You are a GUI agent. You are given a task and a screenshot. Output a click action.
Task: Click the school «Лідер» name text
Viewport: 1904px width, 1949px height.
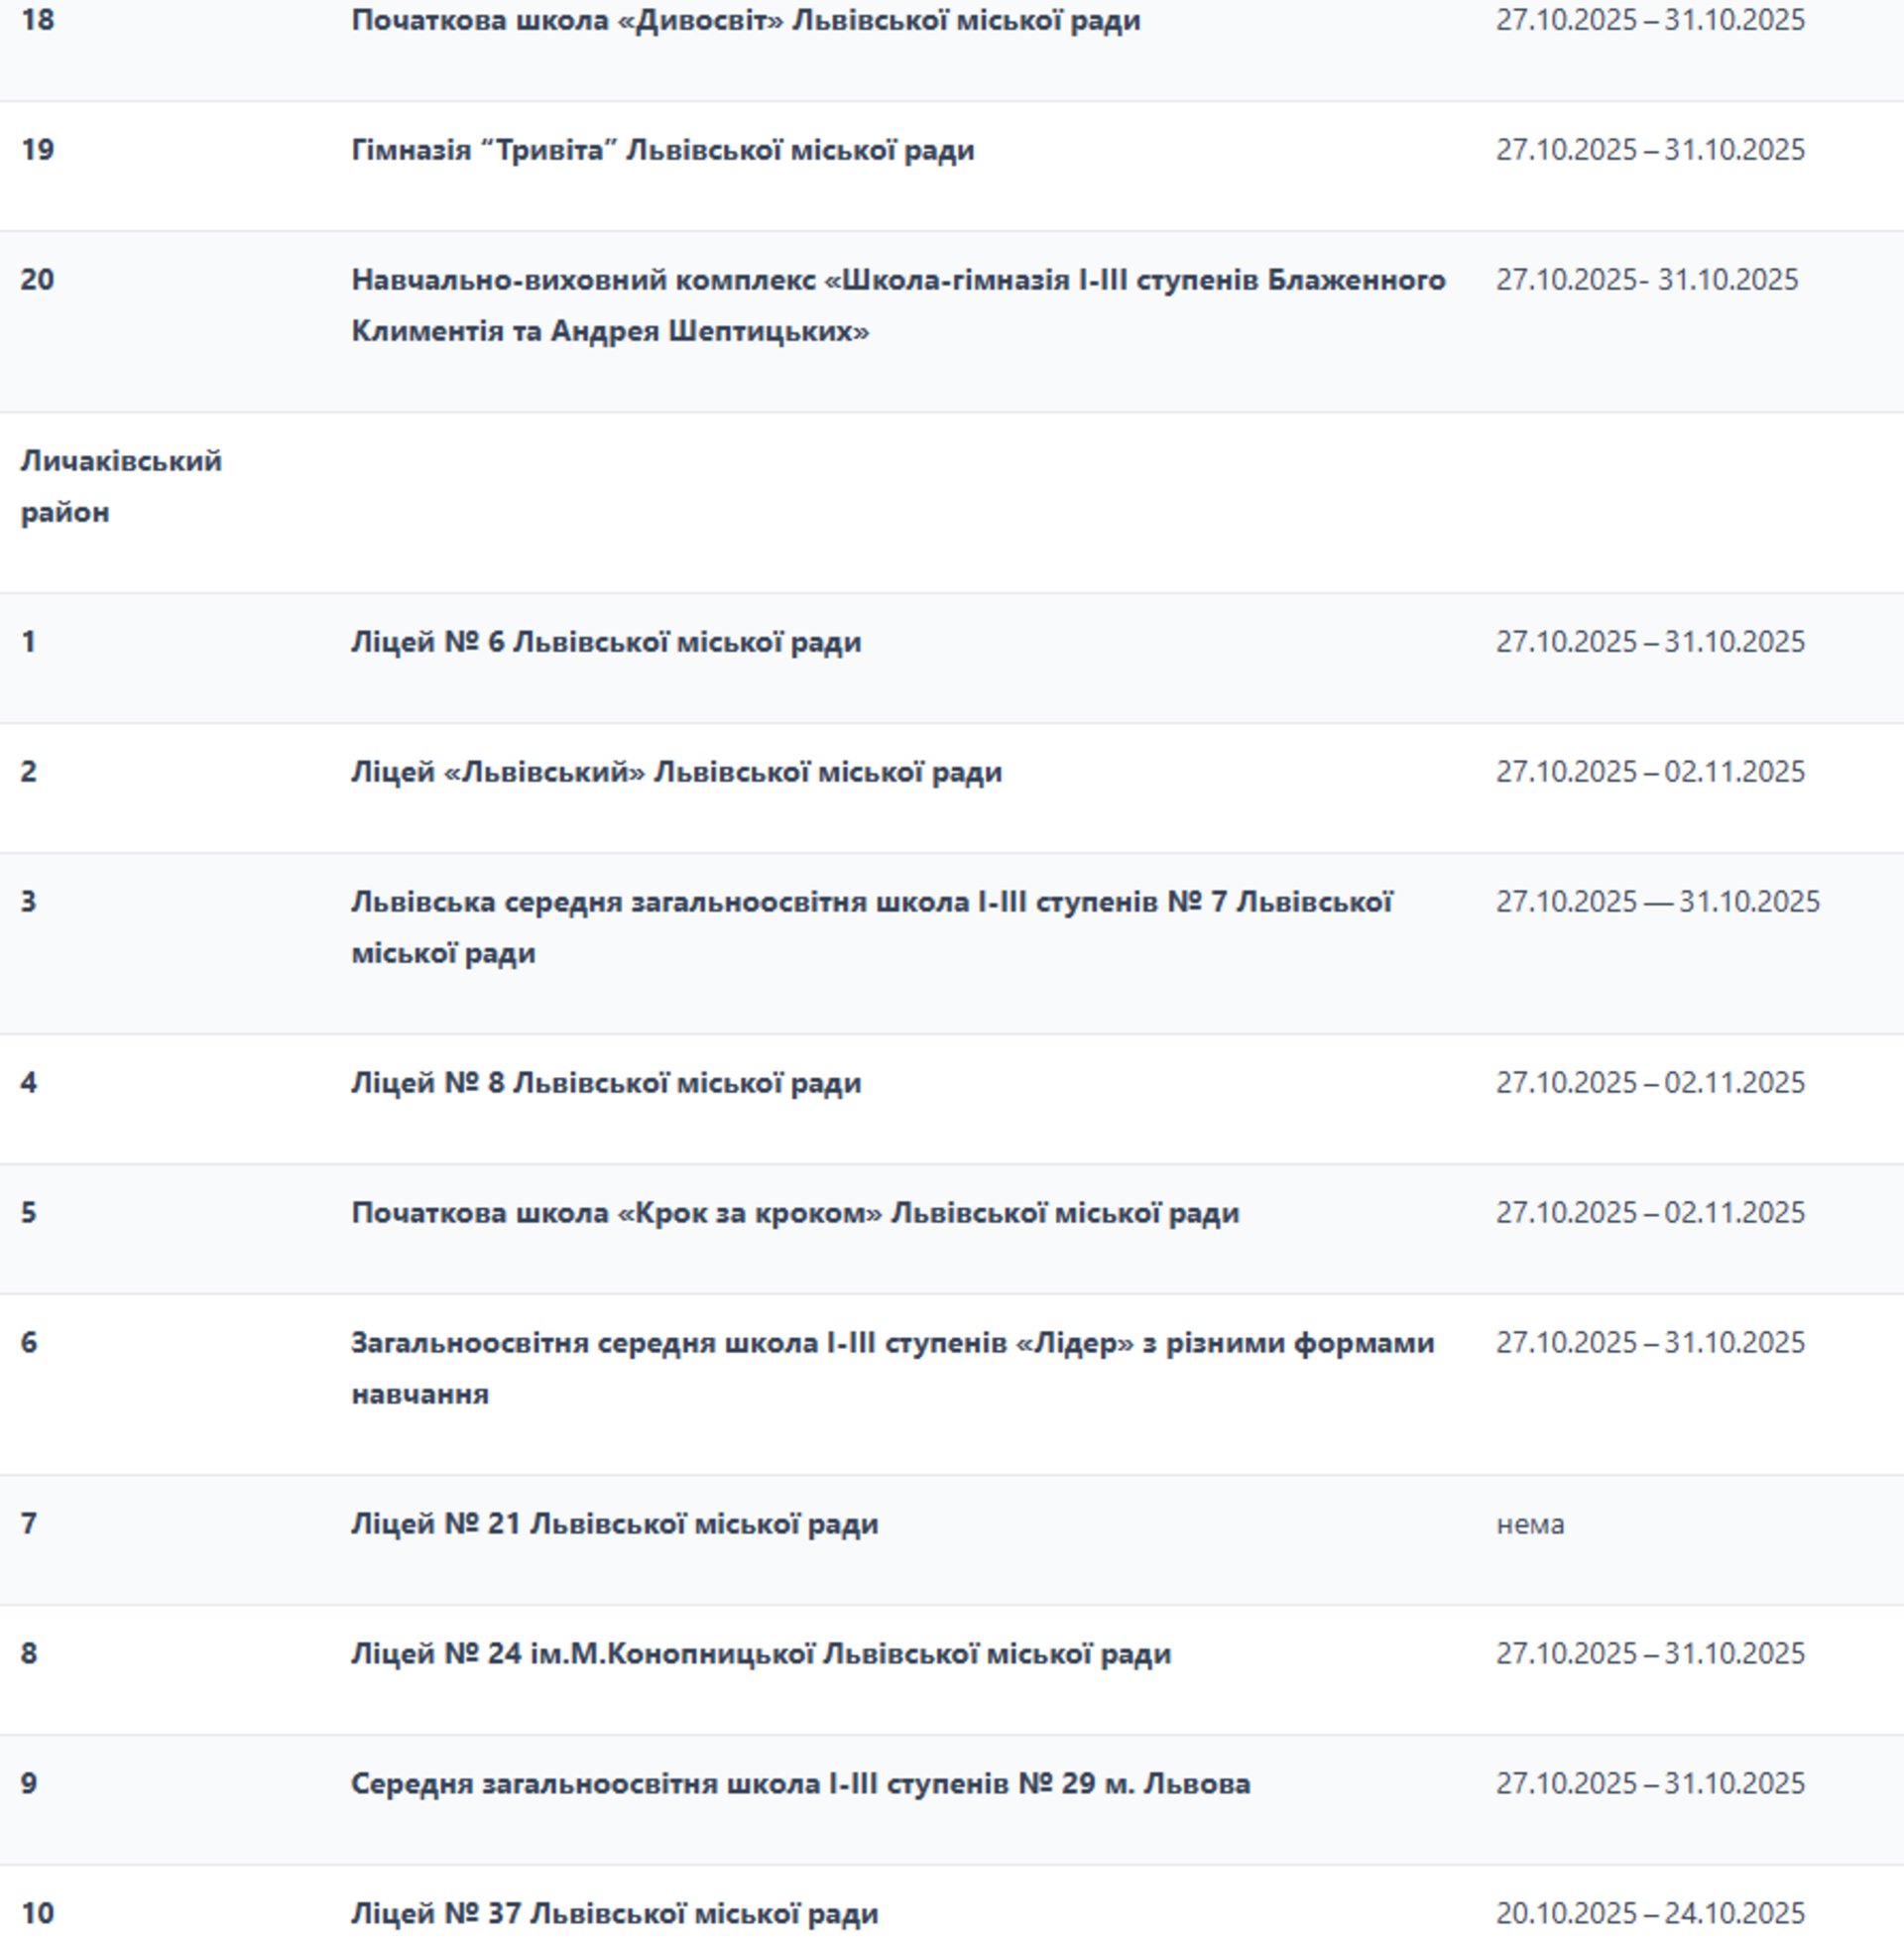[x=892, y=1368]
